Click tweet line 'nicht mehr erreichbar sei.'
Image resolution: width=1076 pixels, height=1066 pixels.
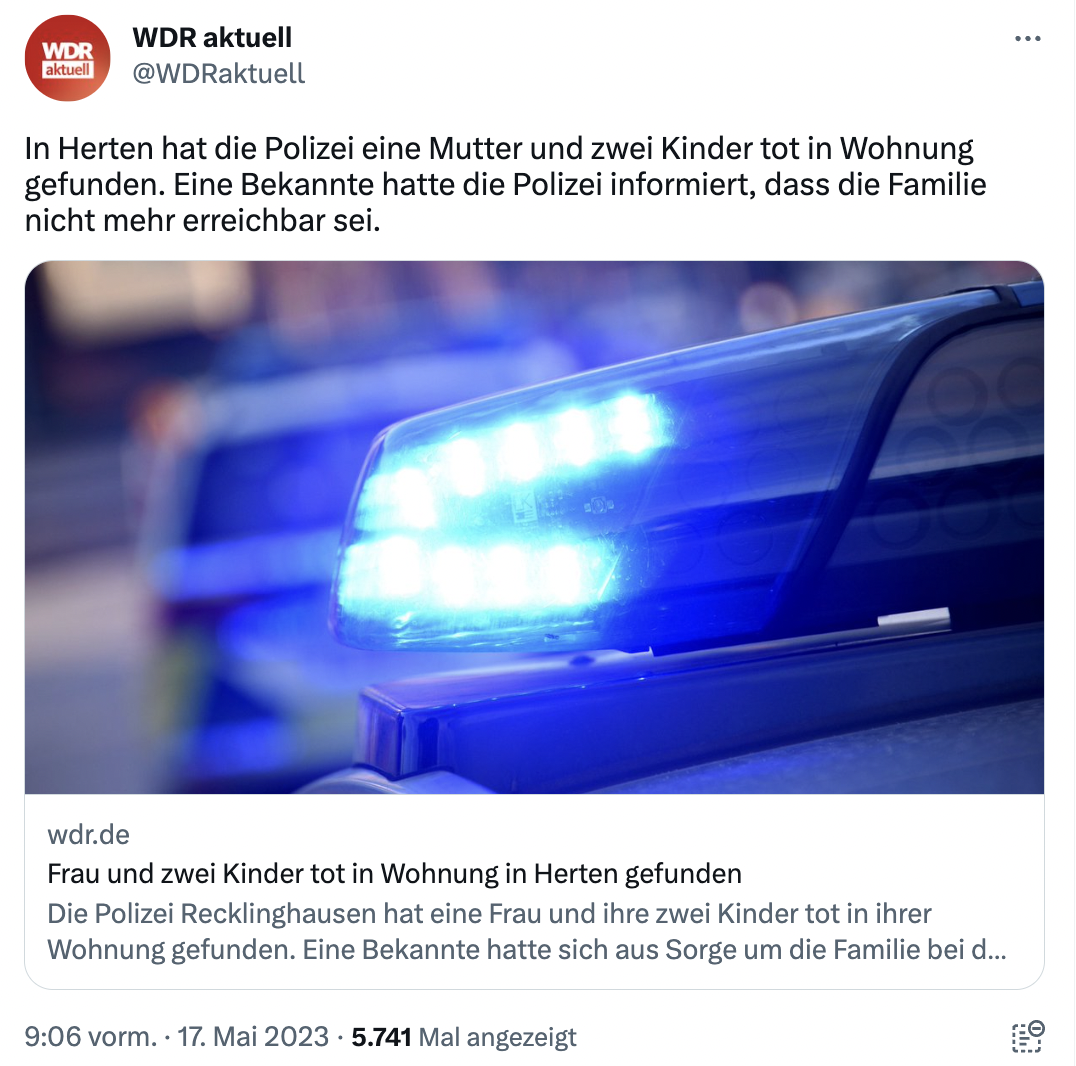click(202, 221)
